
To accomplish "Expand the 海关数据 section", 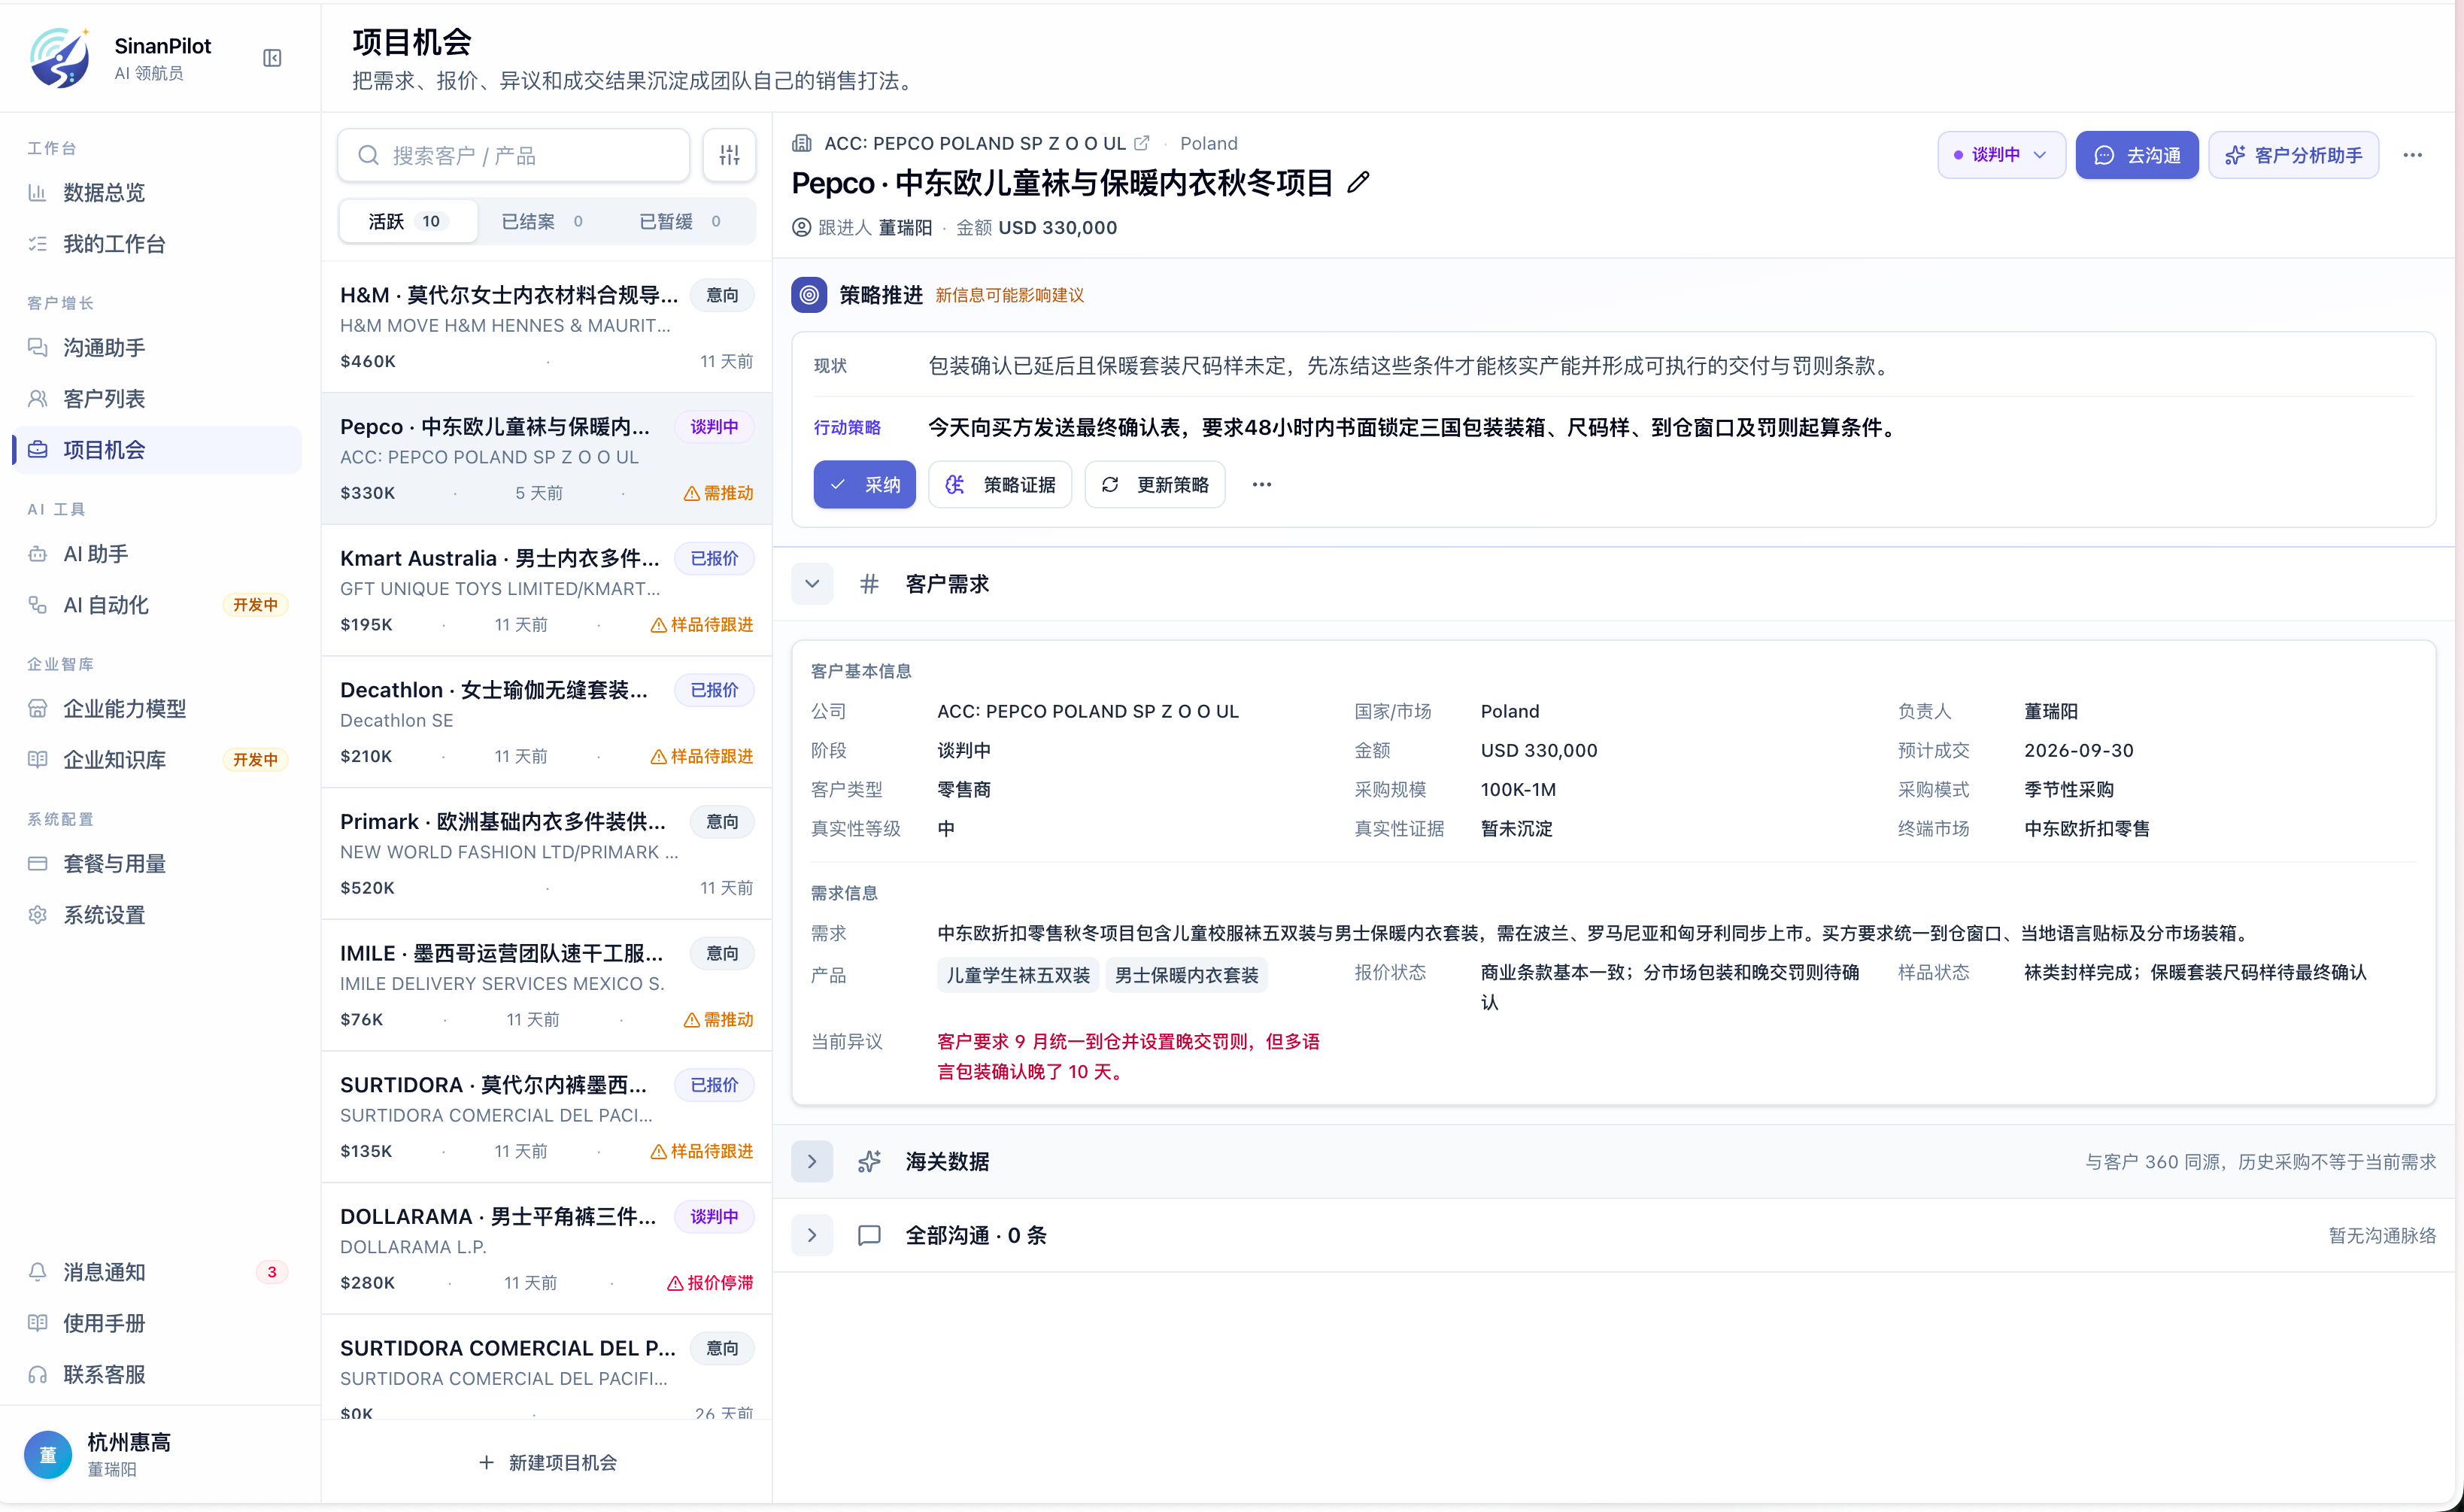I will pos(812,1161).
